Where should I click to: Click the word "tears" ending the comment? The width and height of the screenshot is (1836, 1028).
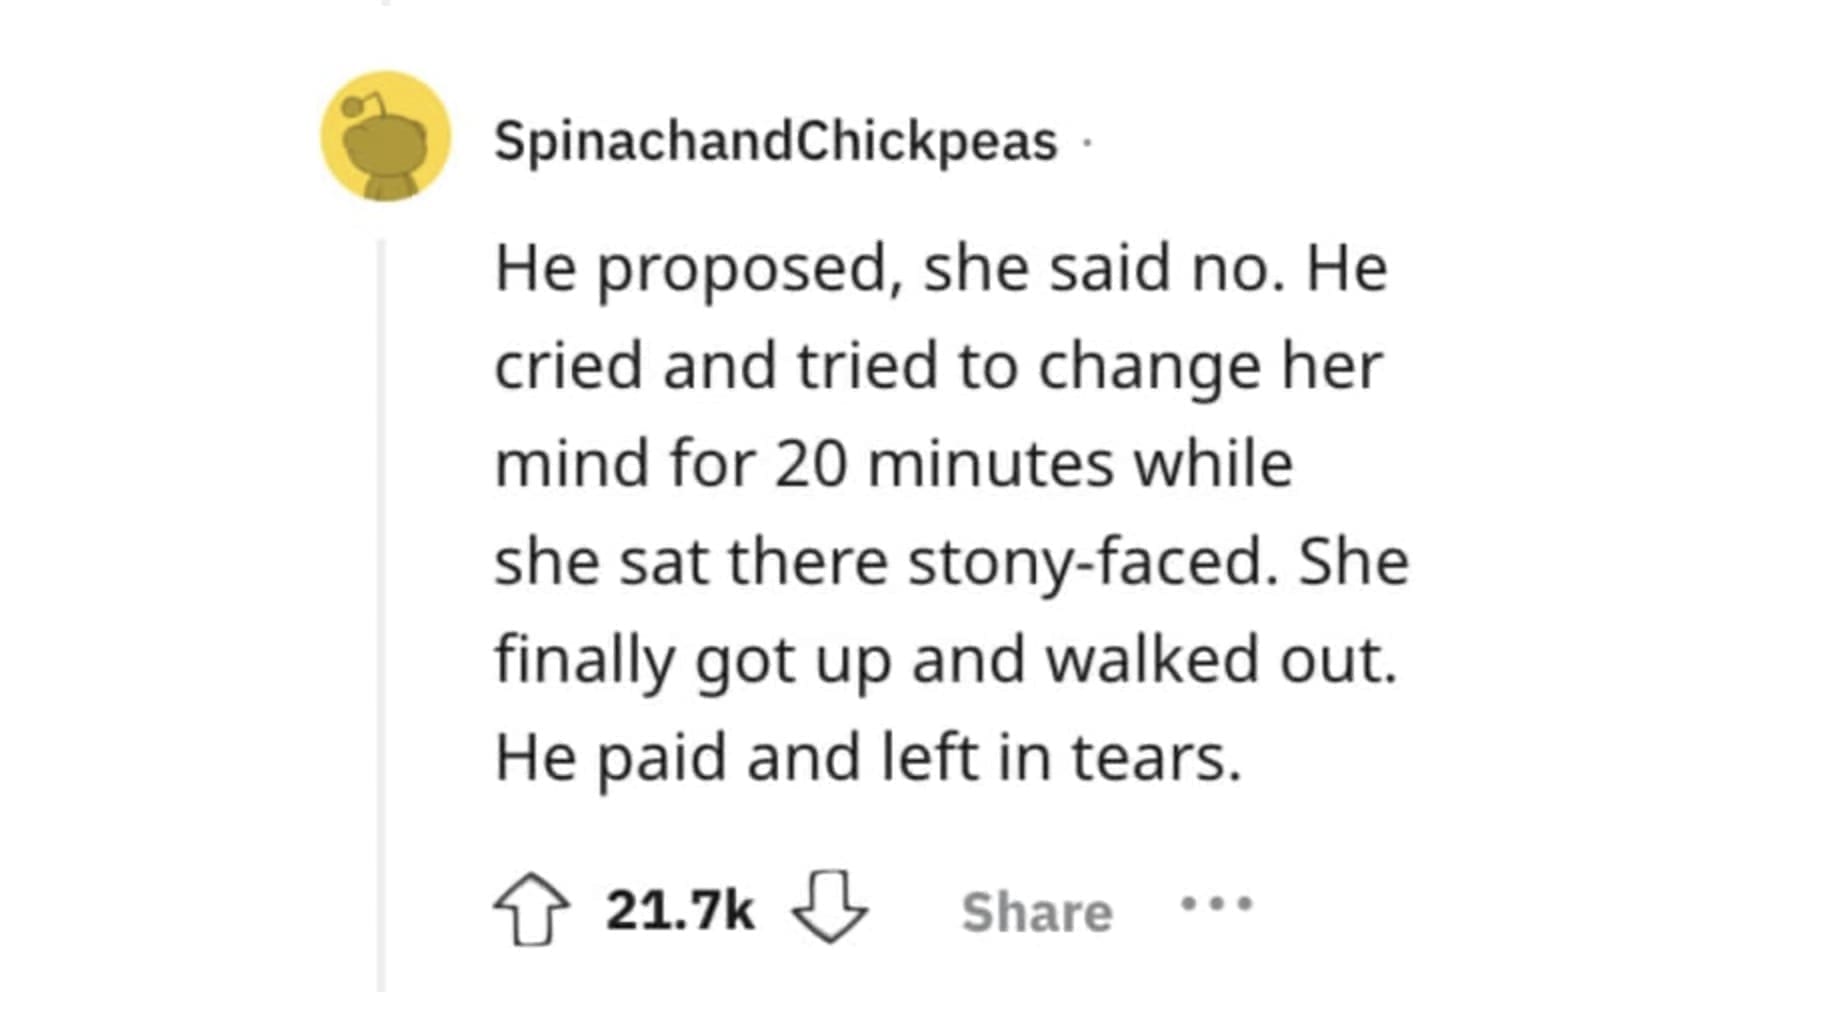(1156, 757)
